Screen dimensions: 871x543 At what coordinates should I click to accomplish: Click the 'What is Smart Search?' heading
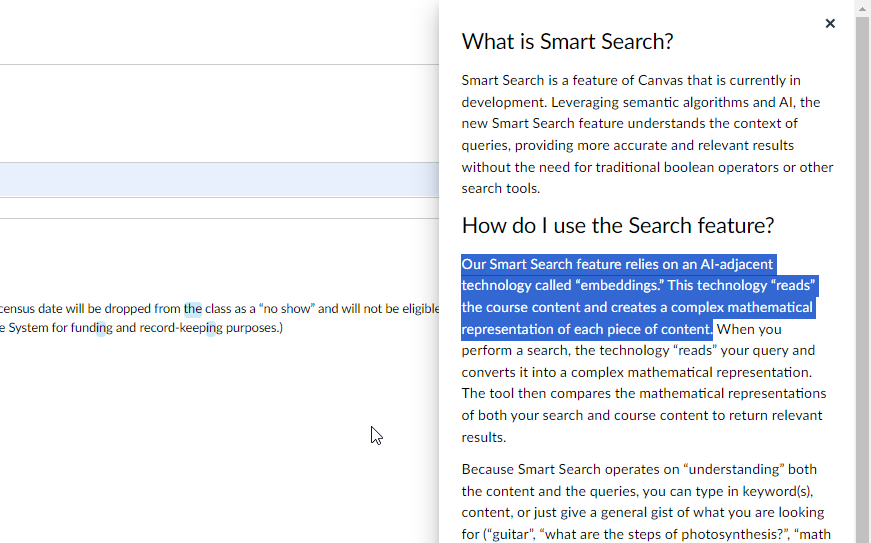tap(567, 42)
